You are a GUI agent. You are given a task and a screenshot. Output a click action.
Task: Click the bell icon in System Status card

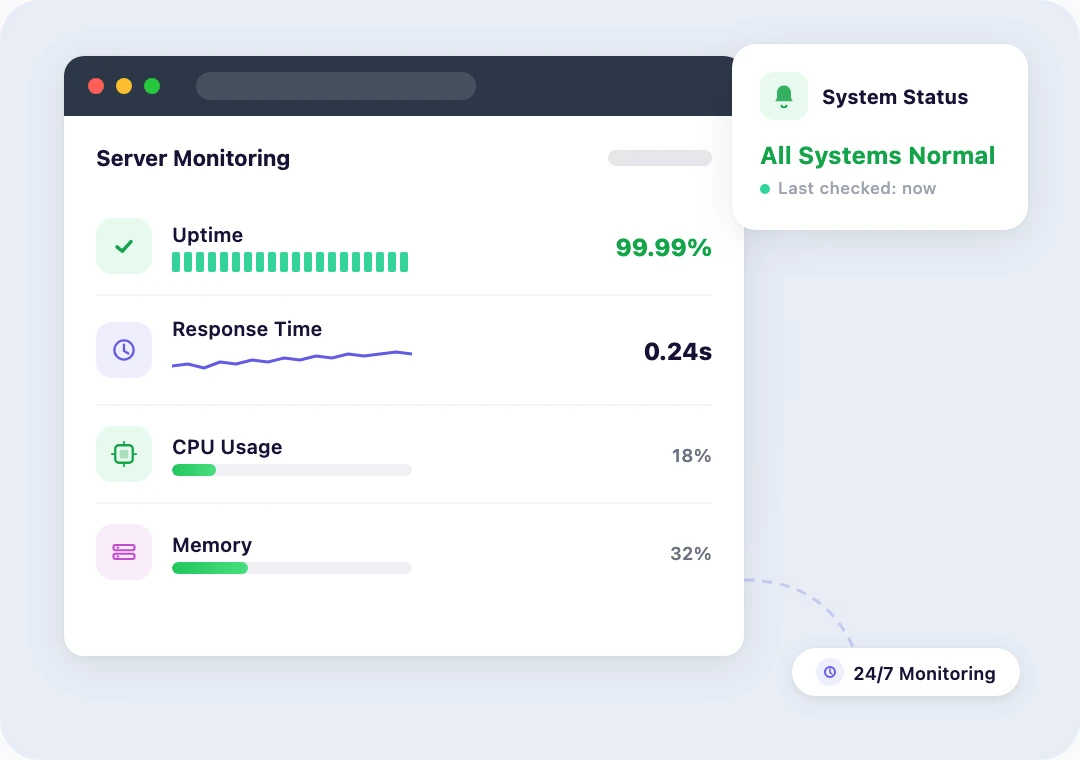point(783,95)
